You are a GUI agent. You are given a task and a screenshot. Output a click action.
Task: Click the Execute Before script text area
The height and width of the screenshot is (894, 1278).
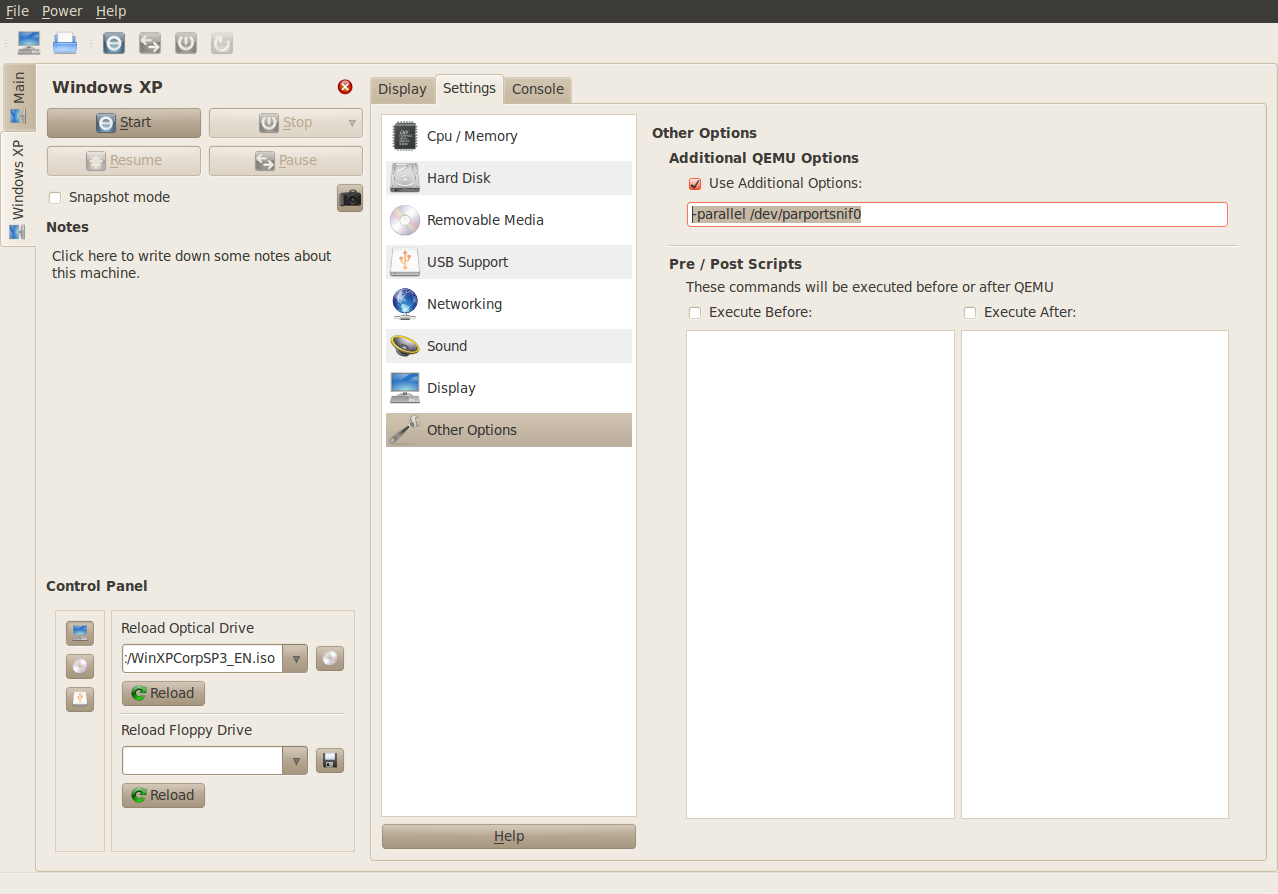click(820, 574)
